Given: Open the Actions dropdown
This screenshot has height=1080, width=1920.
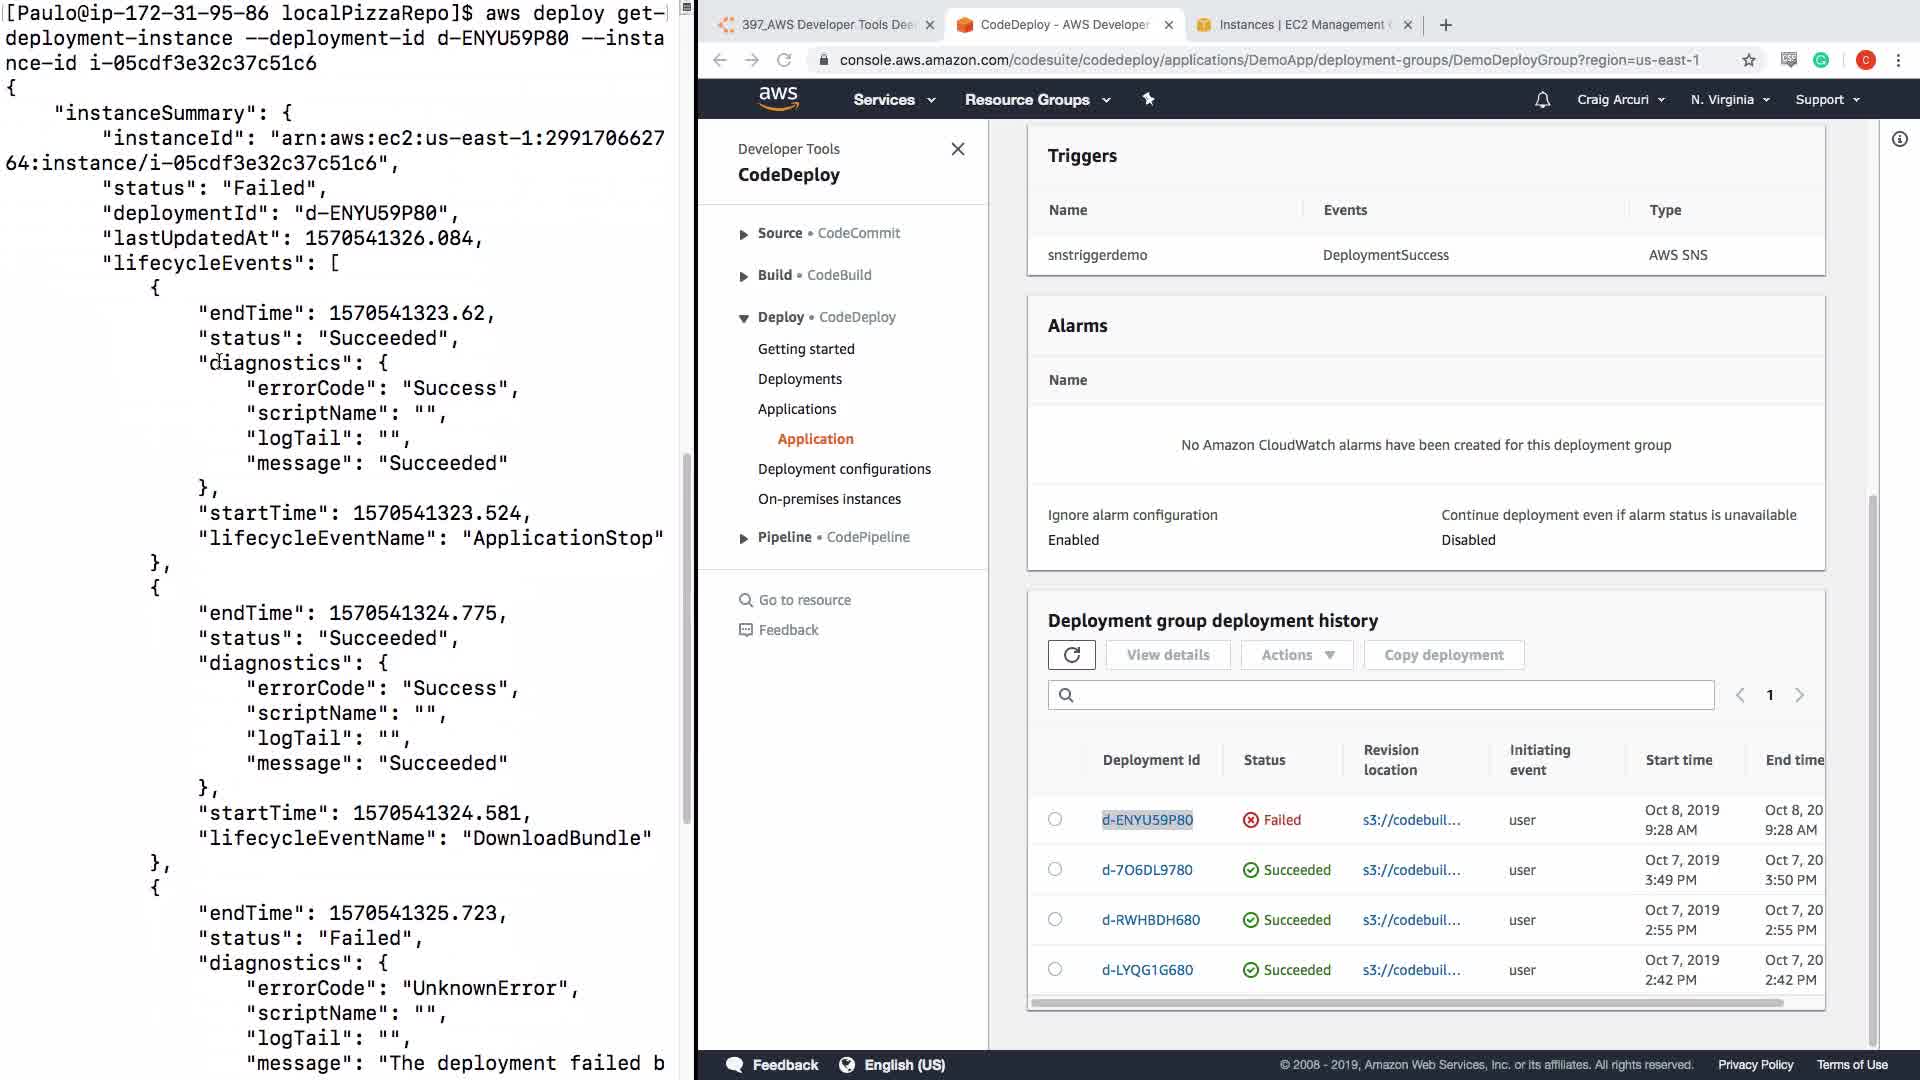Looking at the screenshot, I should coord(1297,655).
